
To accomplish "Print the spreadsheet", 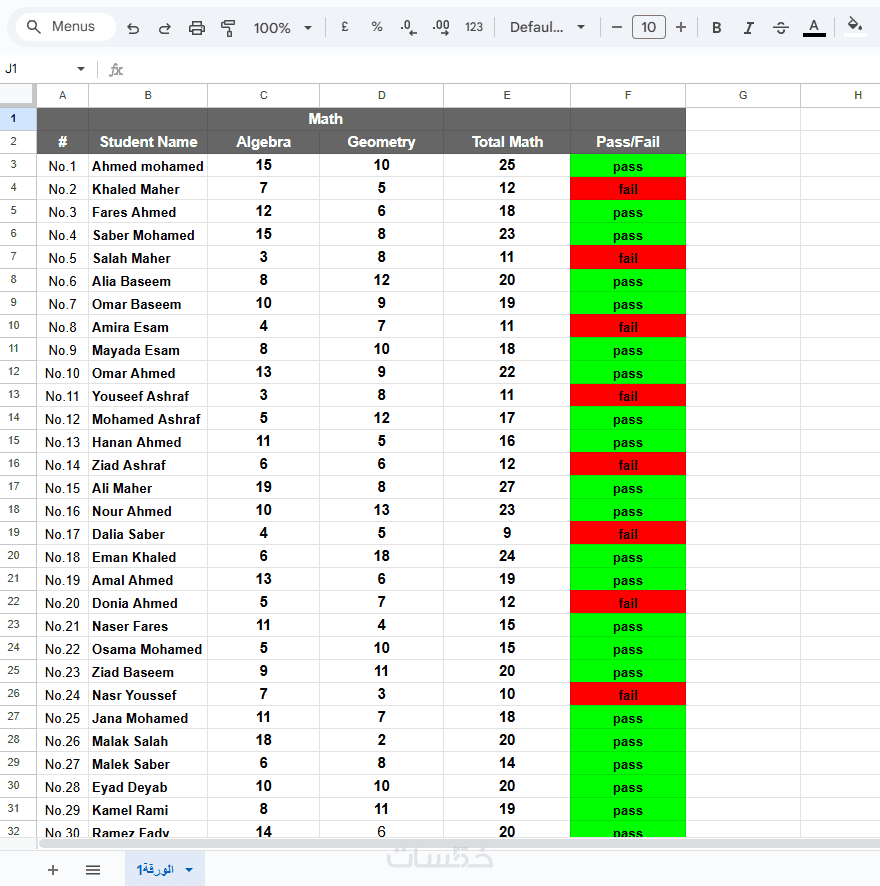I will pyautogui.click(x=197, y=28).
